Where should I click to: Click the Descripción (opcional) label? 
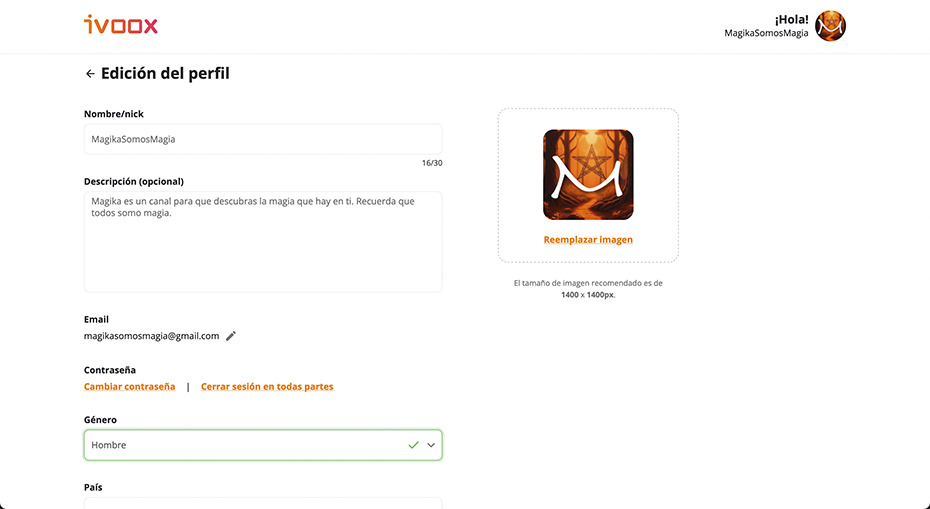click(133, 182)
